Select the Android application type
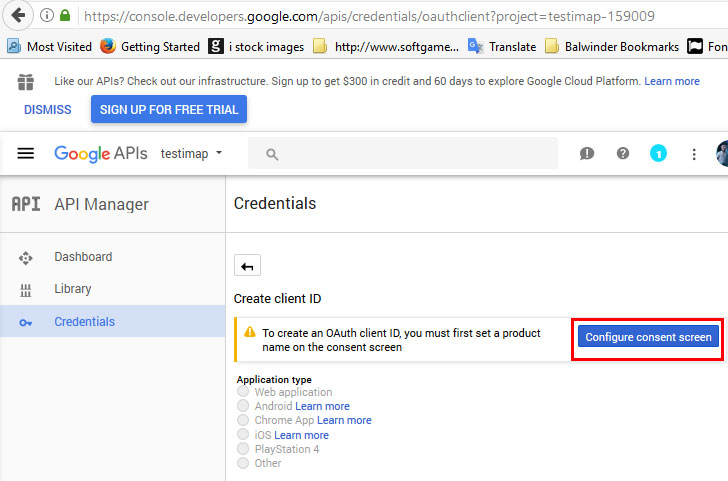This screenshot has height=481, width=728. (243, 407)
